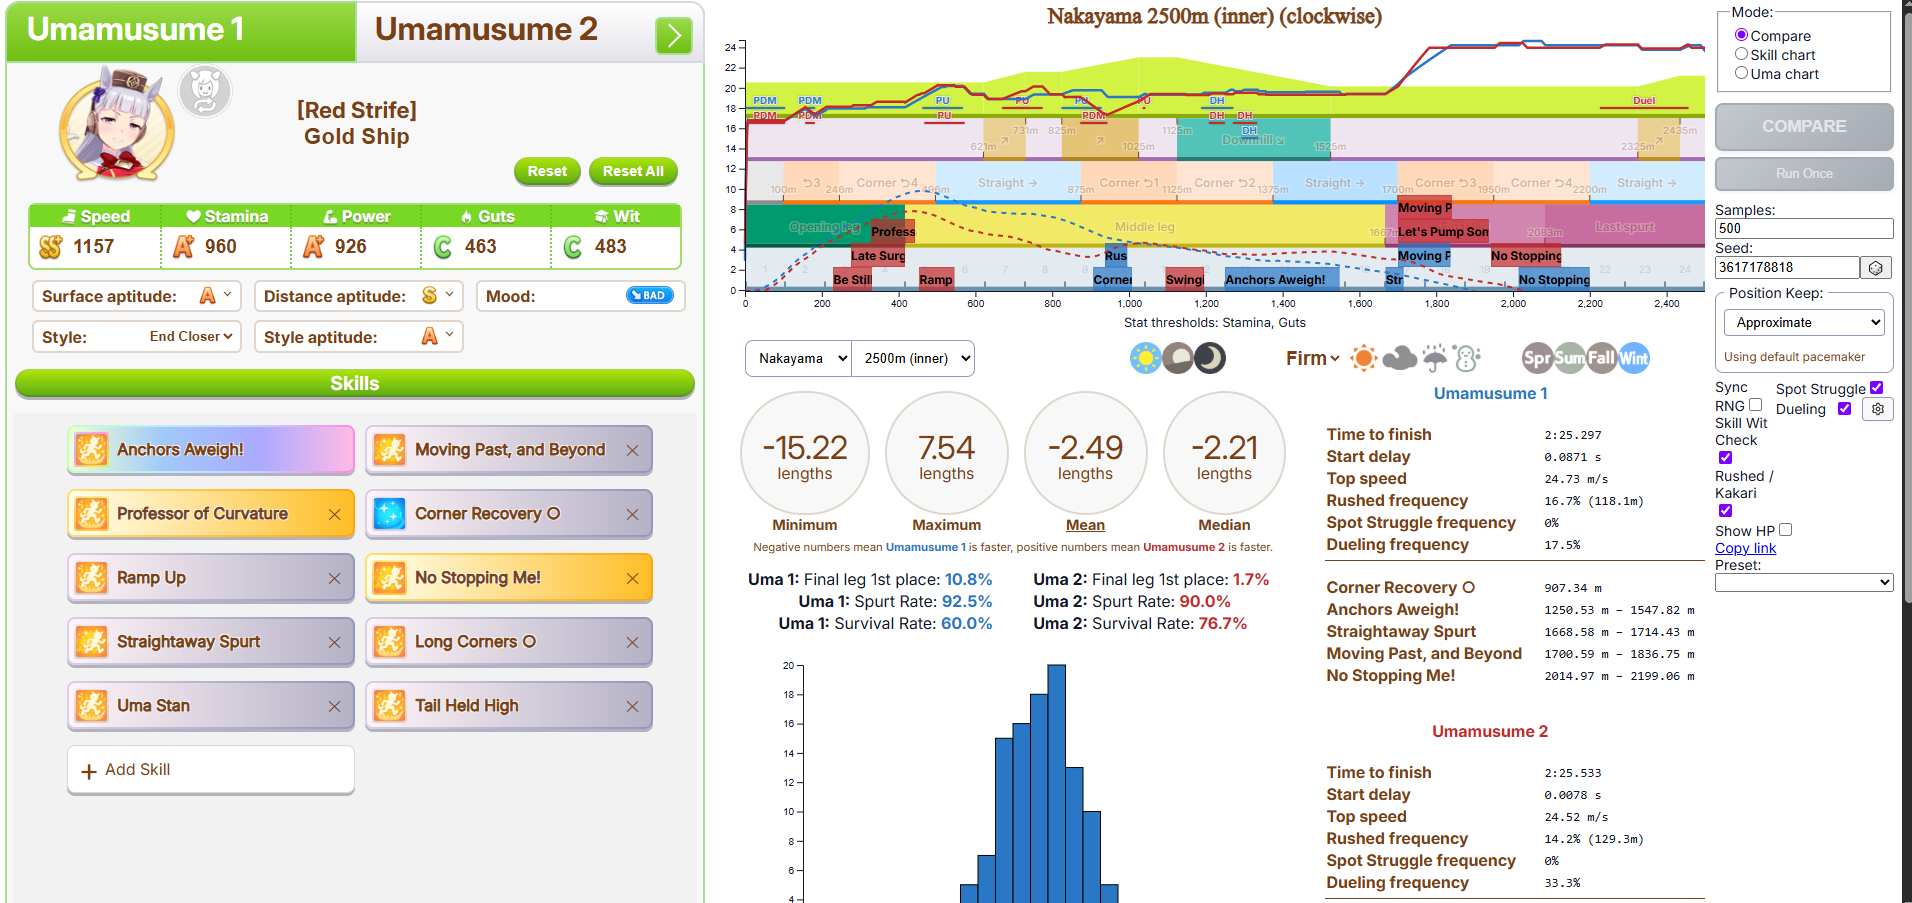Image resolution: width=1912 pixels, height=903 pixels.
Task: Click the Add Skill button
Action: coord(211,770)
